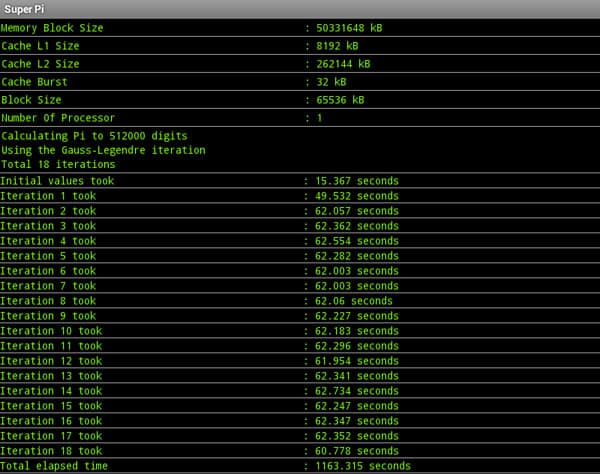Click the 62.554 seconds value
This screenshot has width=600, height=474.
[x=357, y=241]
